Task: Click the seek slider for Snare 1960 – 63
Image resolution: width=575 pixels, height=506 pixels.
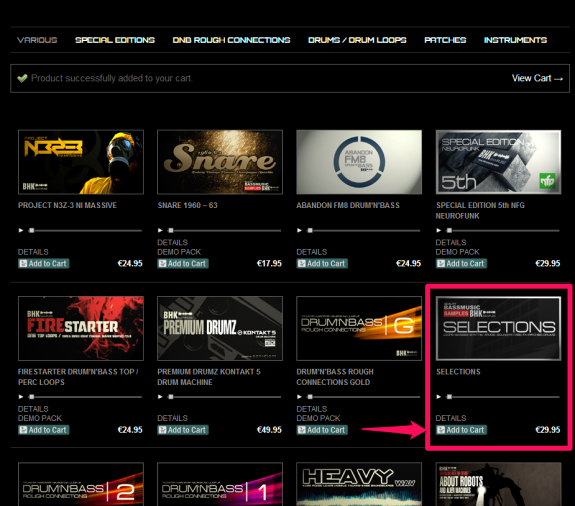Action: (224, 231)
